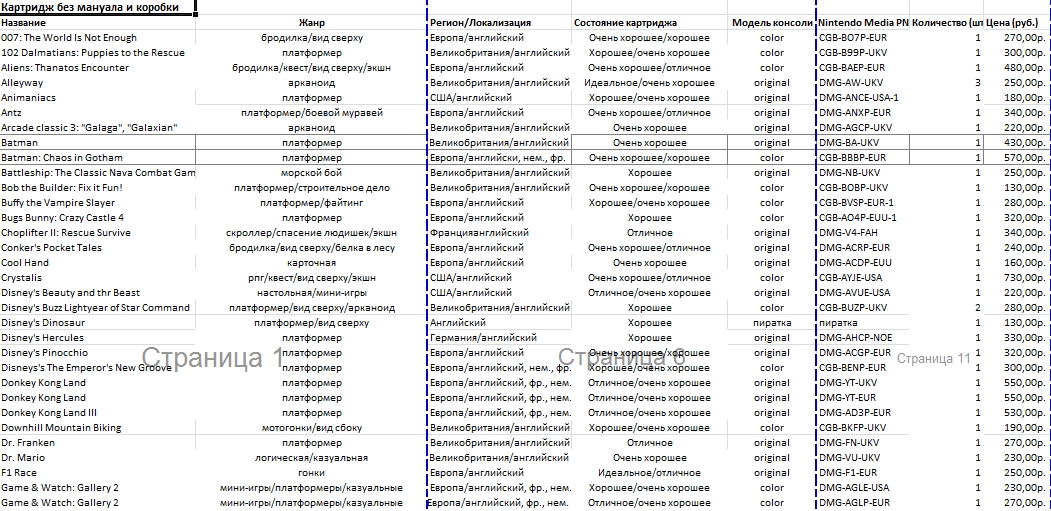Click the genre cell 'мотогонки/вид сбоку'

tap(312, 427)
